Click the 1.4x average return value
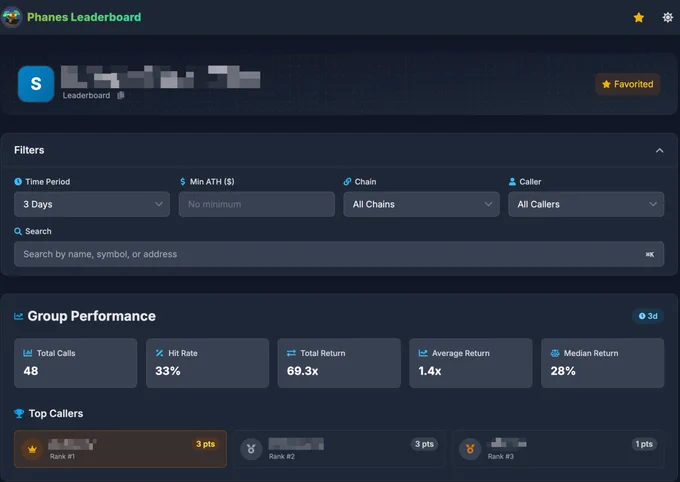 [430, 371]
